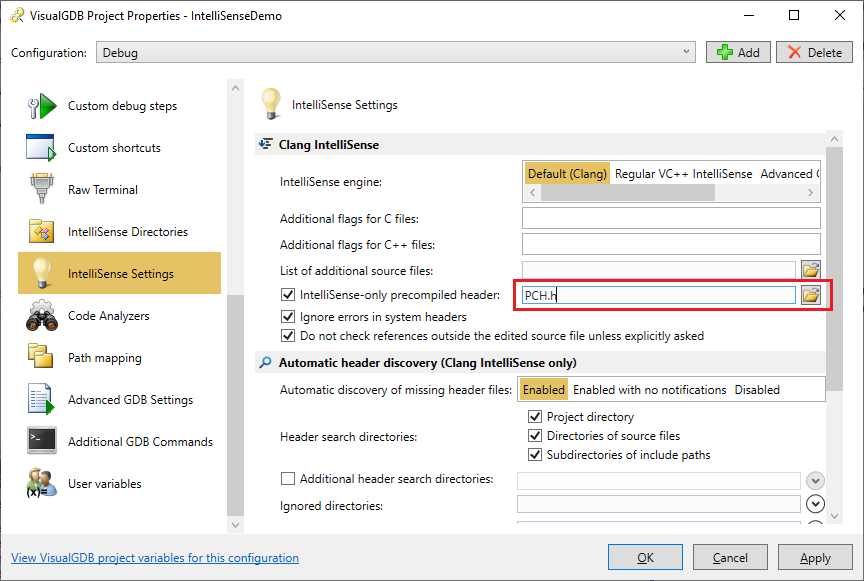Viewport: 864px width, 581px height.
Task: Click the IntelliSense Directories folder icon
Action: click(x=41, y=231)
